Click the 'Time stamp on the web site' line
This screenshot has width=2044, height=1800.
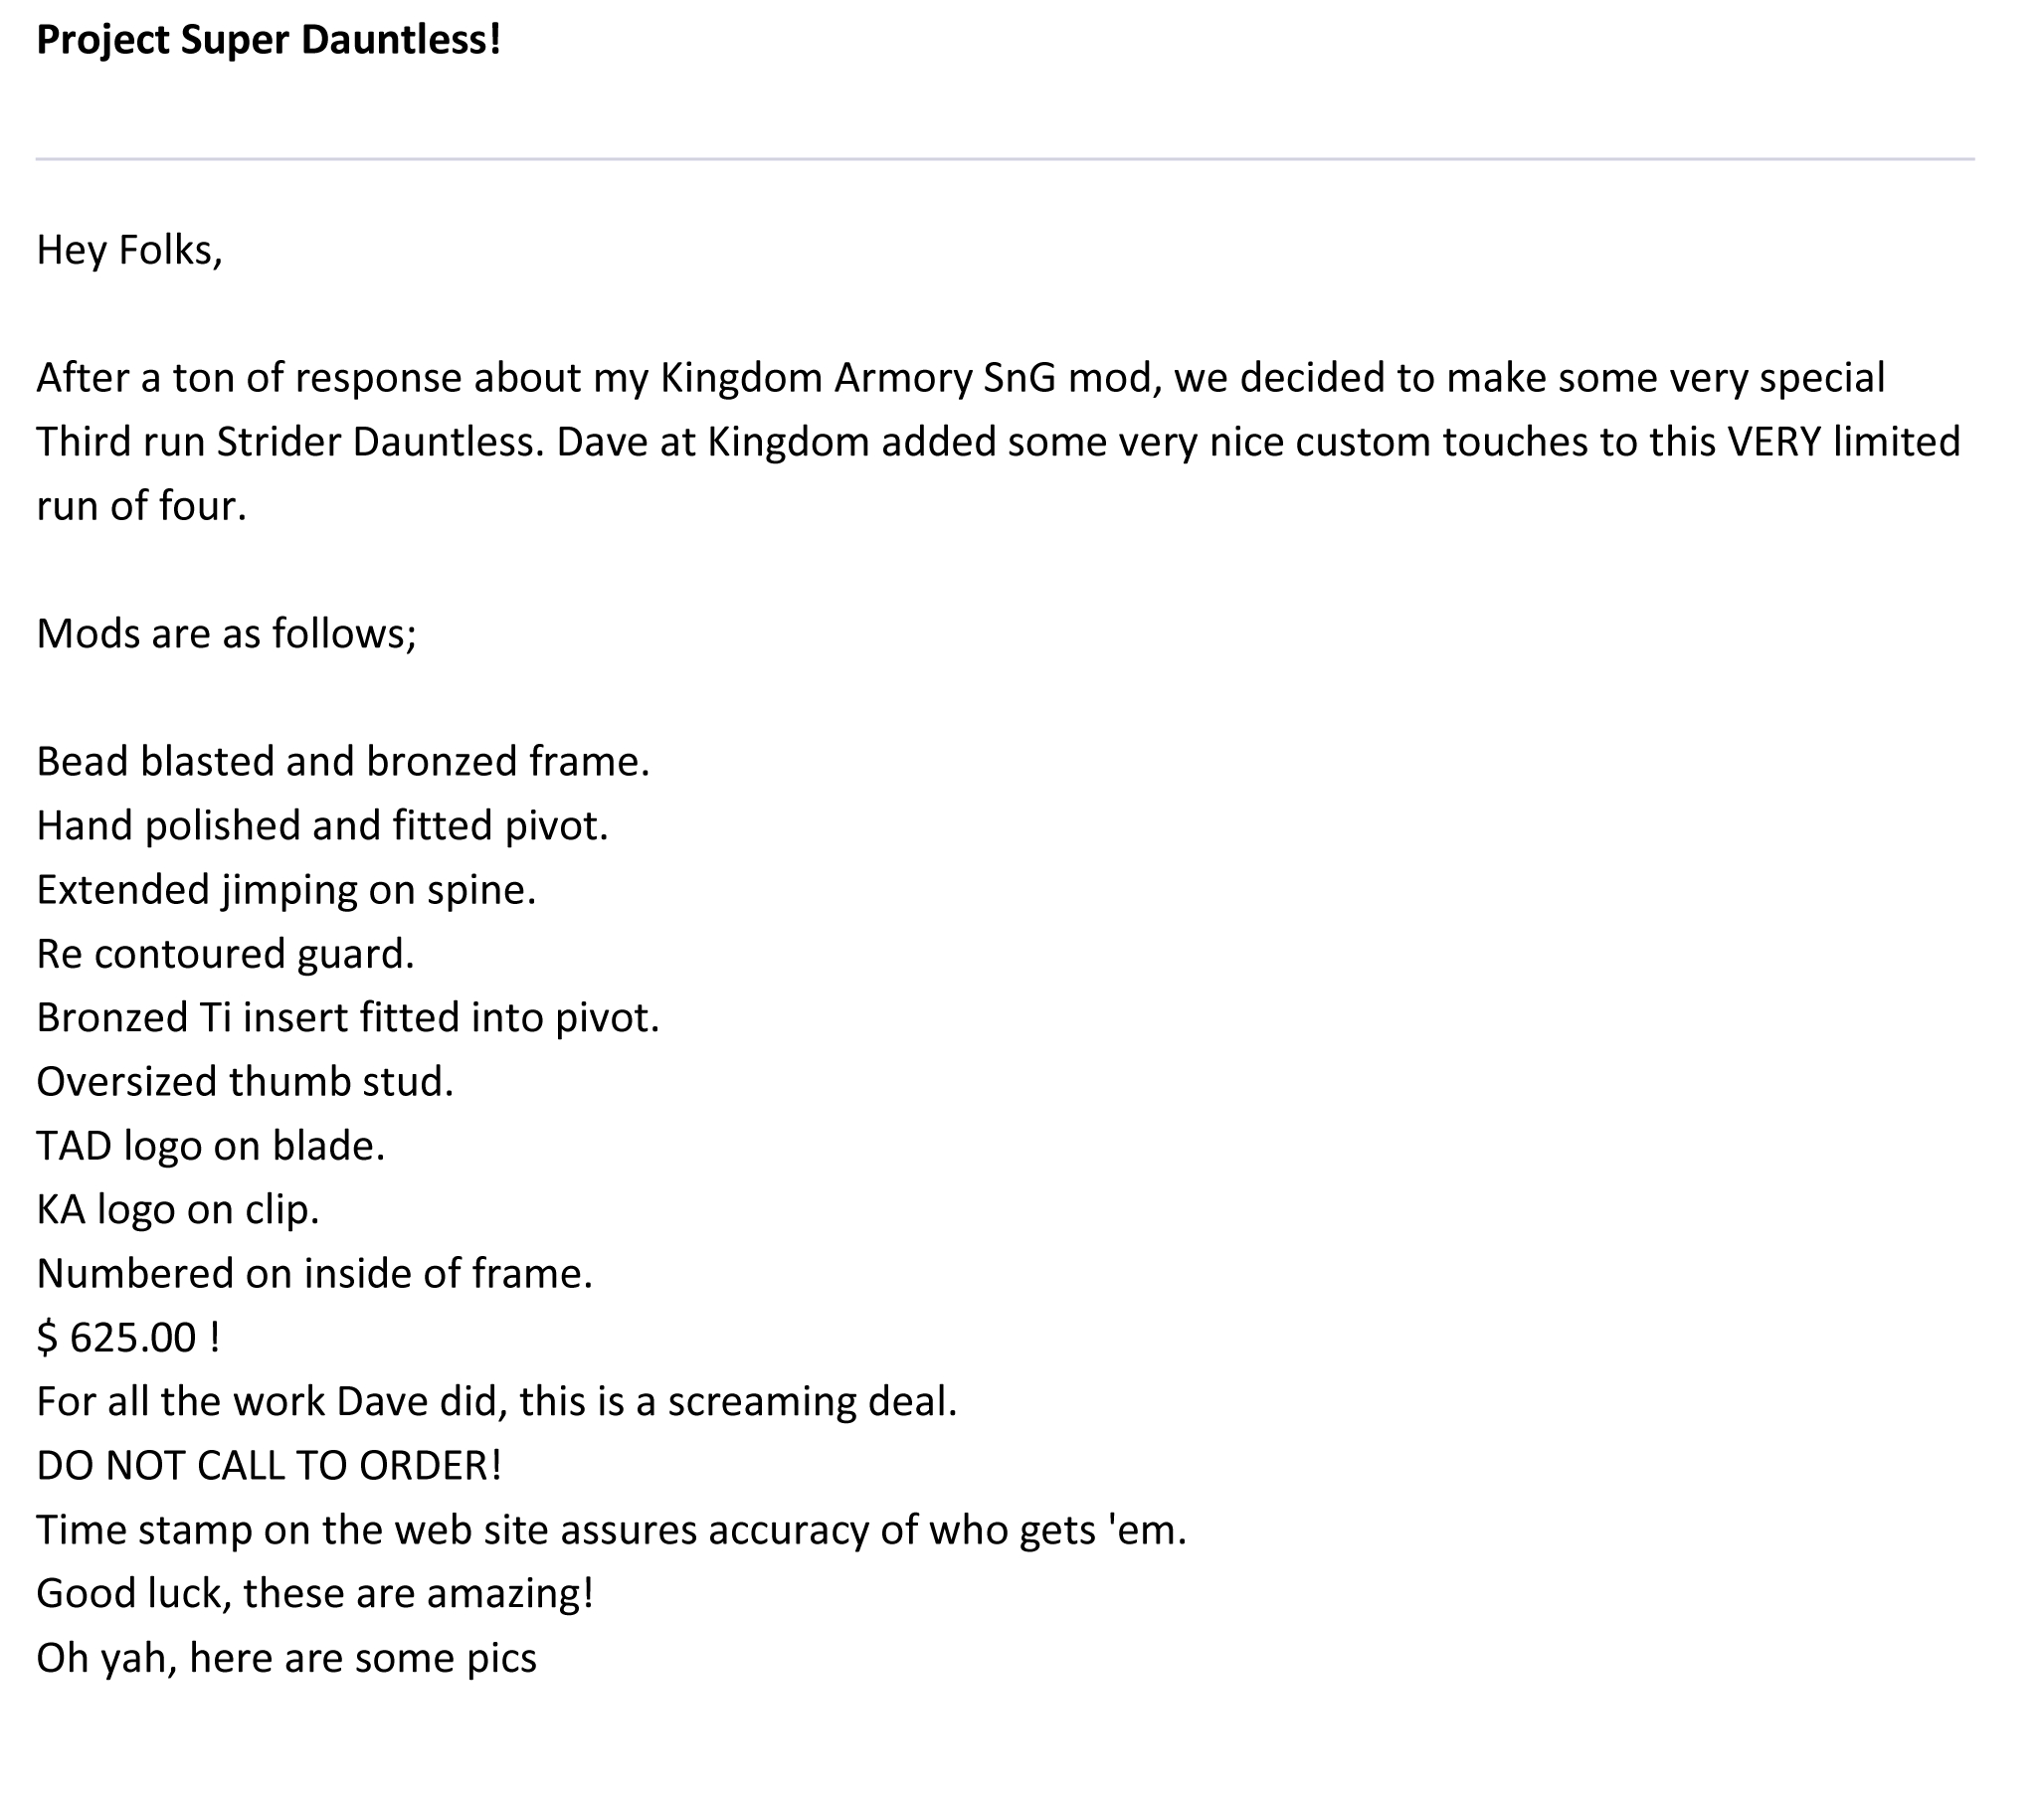point(611,1530)
